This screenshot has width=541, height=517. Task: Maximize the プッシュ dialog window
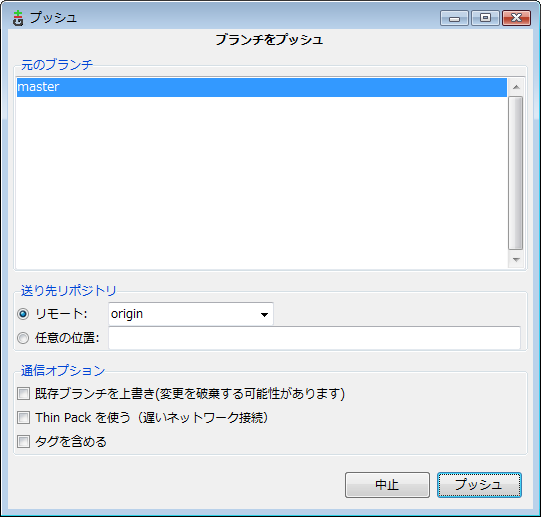485,18
